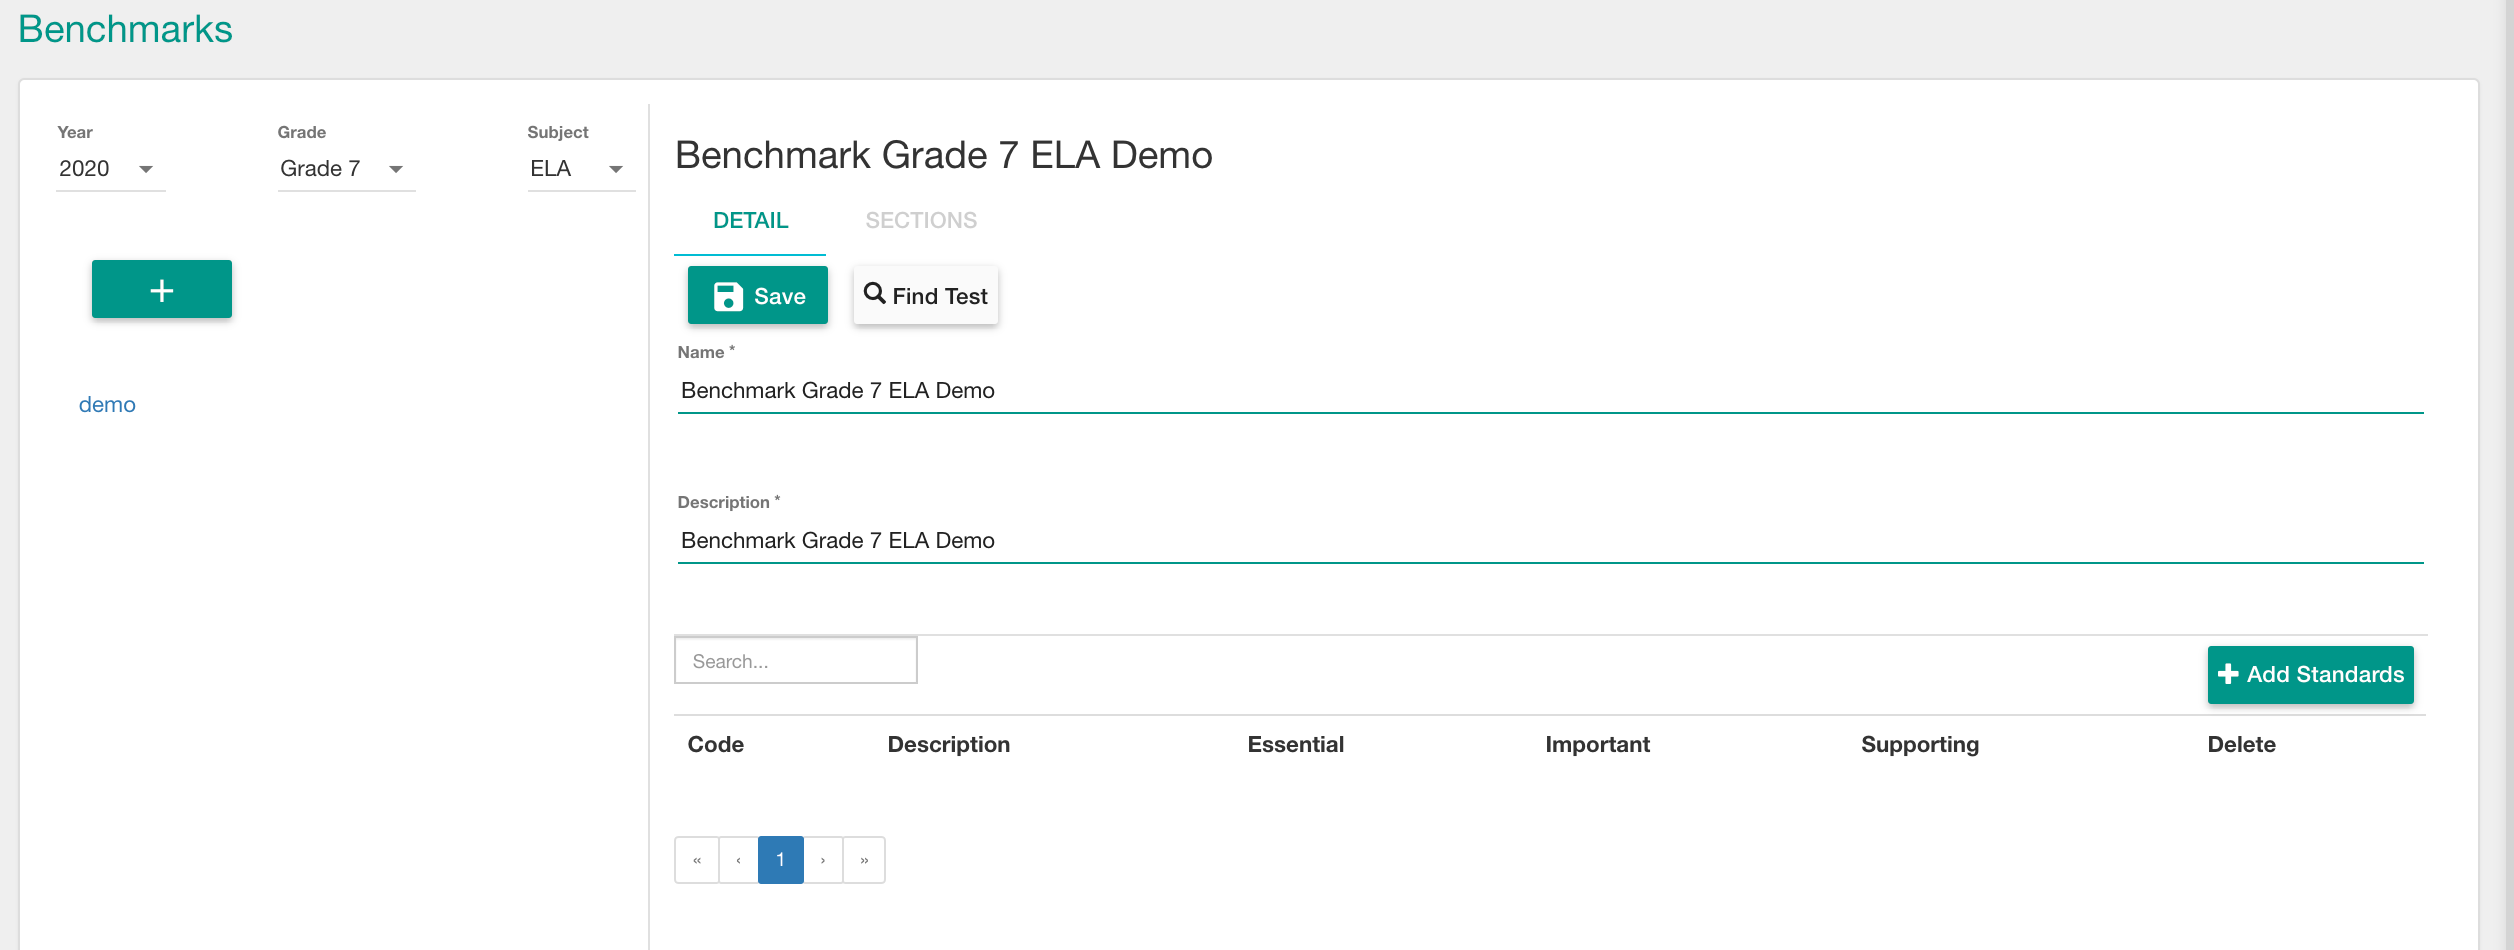This screenshot has width=2514, height=950.
Task: Click into the Name input field
Action: [x=1550, y=391]
